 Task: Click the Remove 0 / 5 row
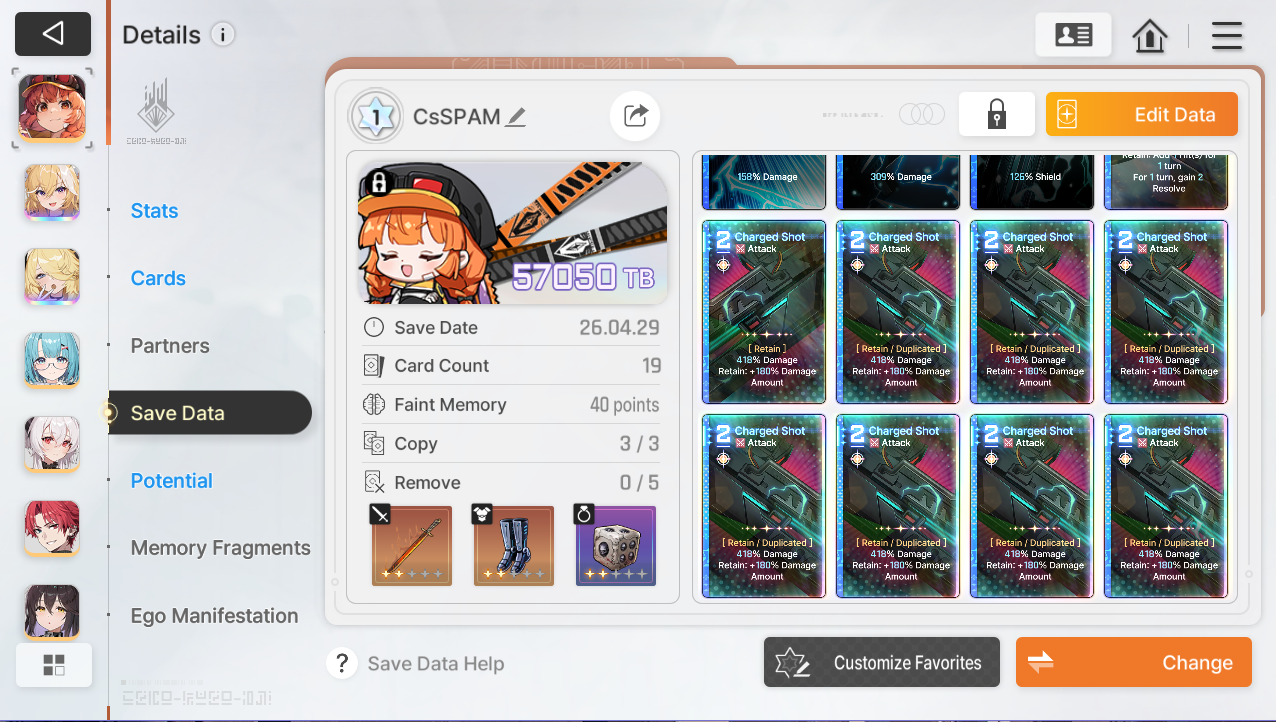[x=511, y=483]
